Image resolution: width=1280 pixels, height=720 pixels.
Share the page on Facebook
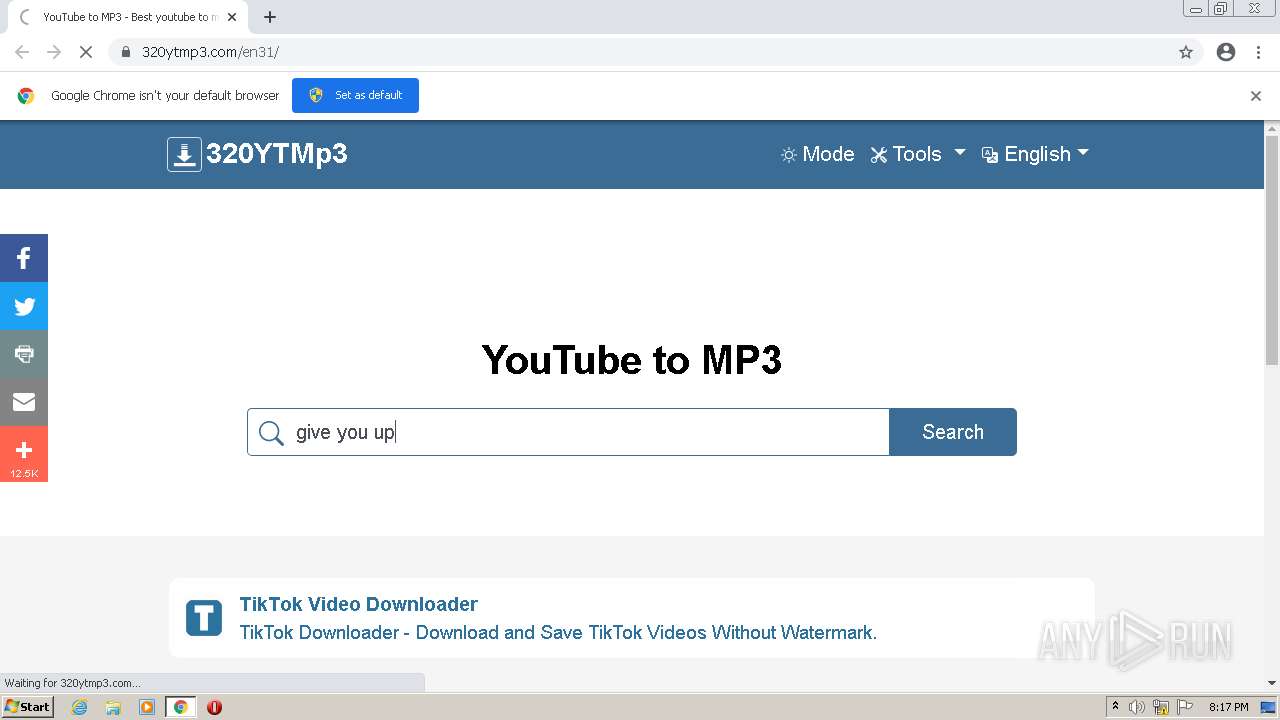coord(24,258)
